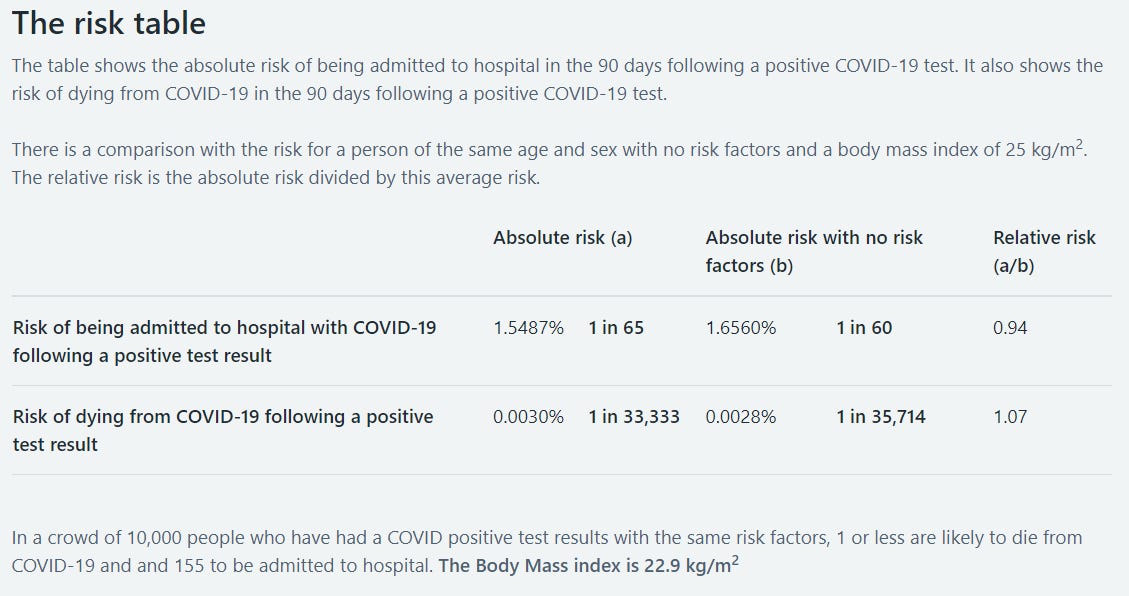Screen dimensions: 1129x596
Task: Click the "1 in 65" odds value
Action: pyautogui.click(x=616, y=328)
